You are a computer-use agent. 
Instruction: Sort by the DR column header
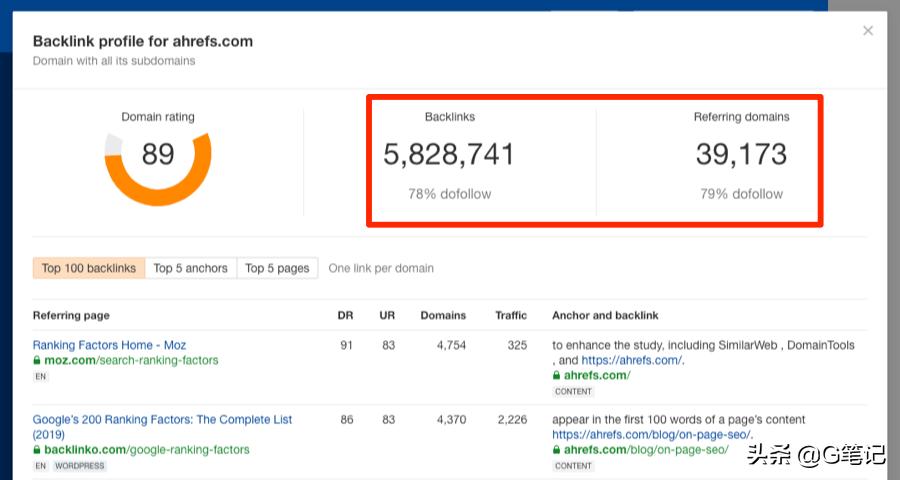[x=345, y=315]
